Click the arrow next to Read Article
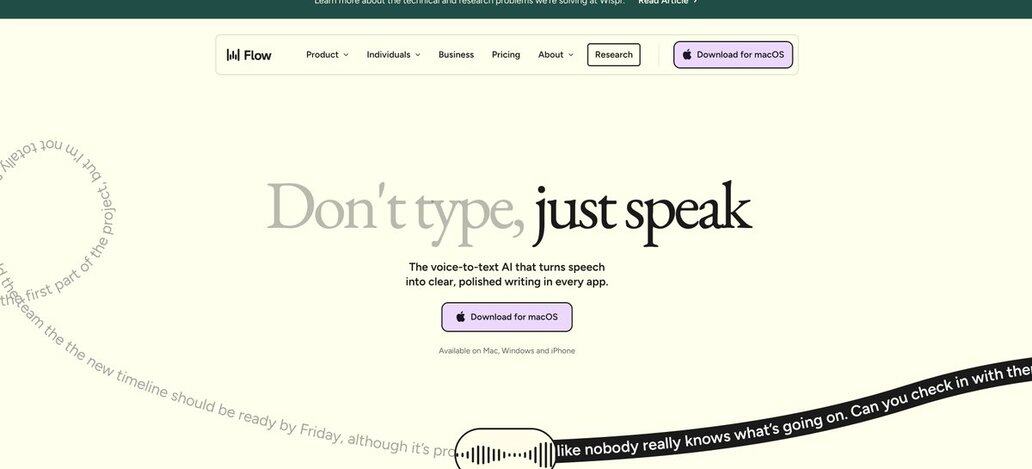The width and height of the screenshot is (1032, 469). (696, 2)
